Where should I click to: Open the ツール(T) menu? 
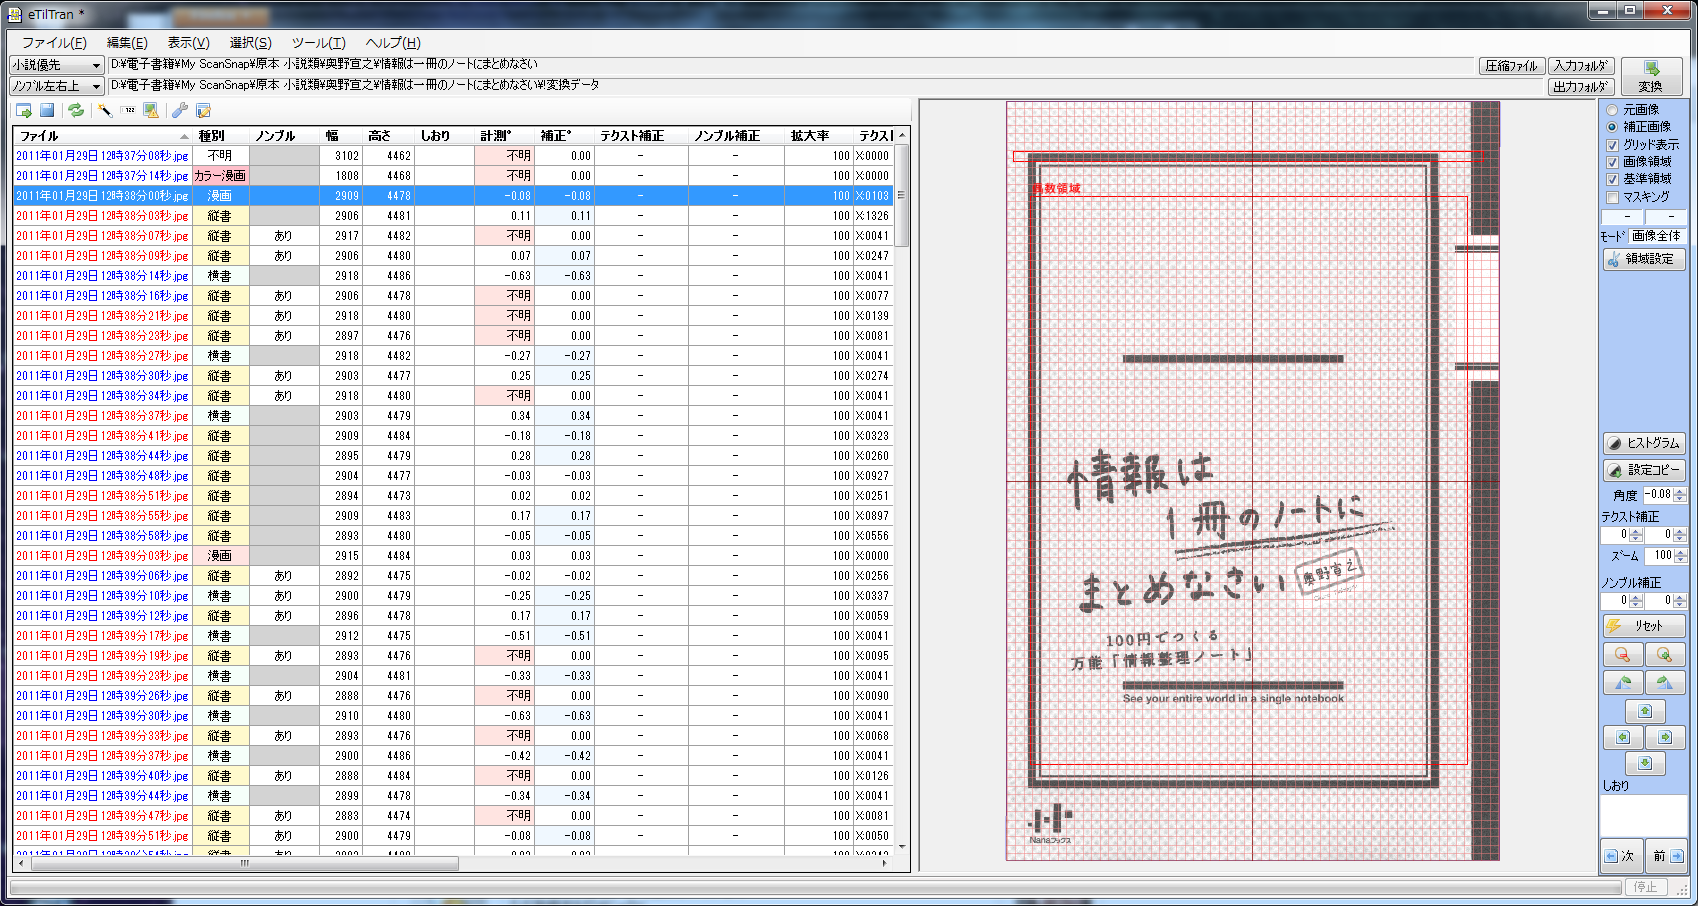pos(318,42)
